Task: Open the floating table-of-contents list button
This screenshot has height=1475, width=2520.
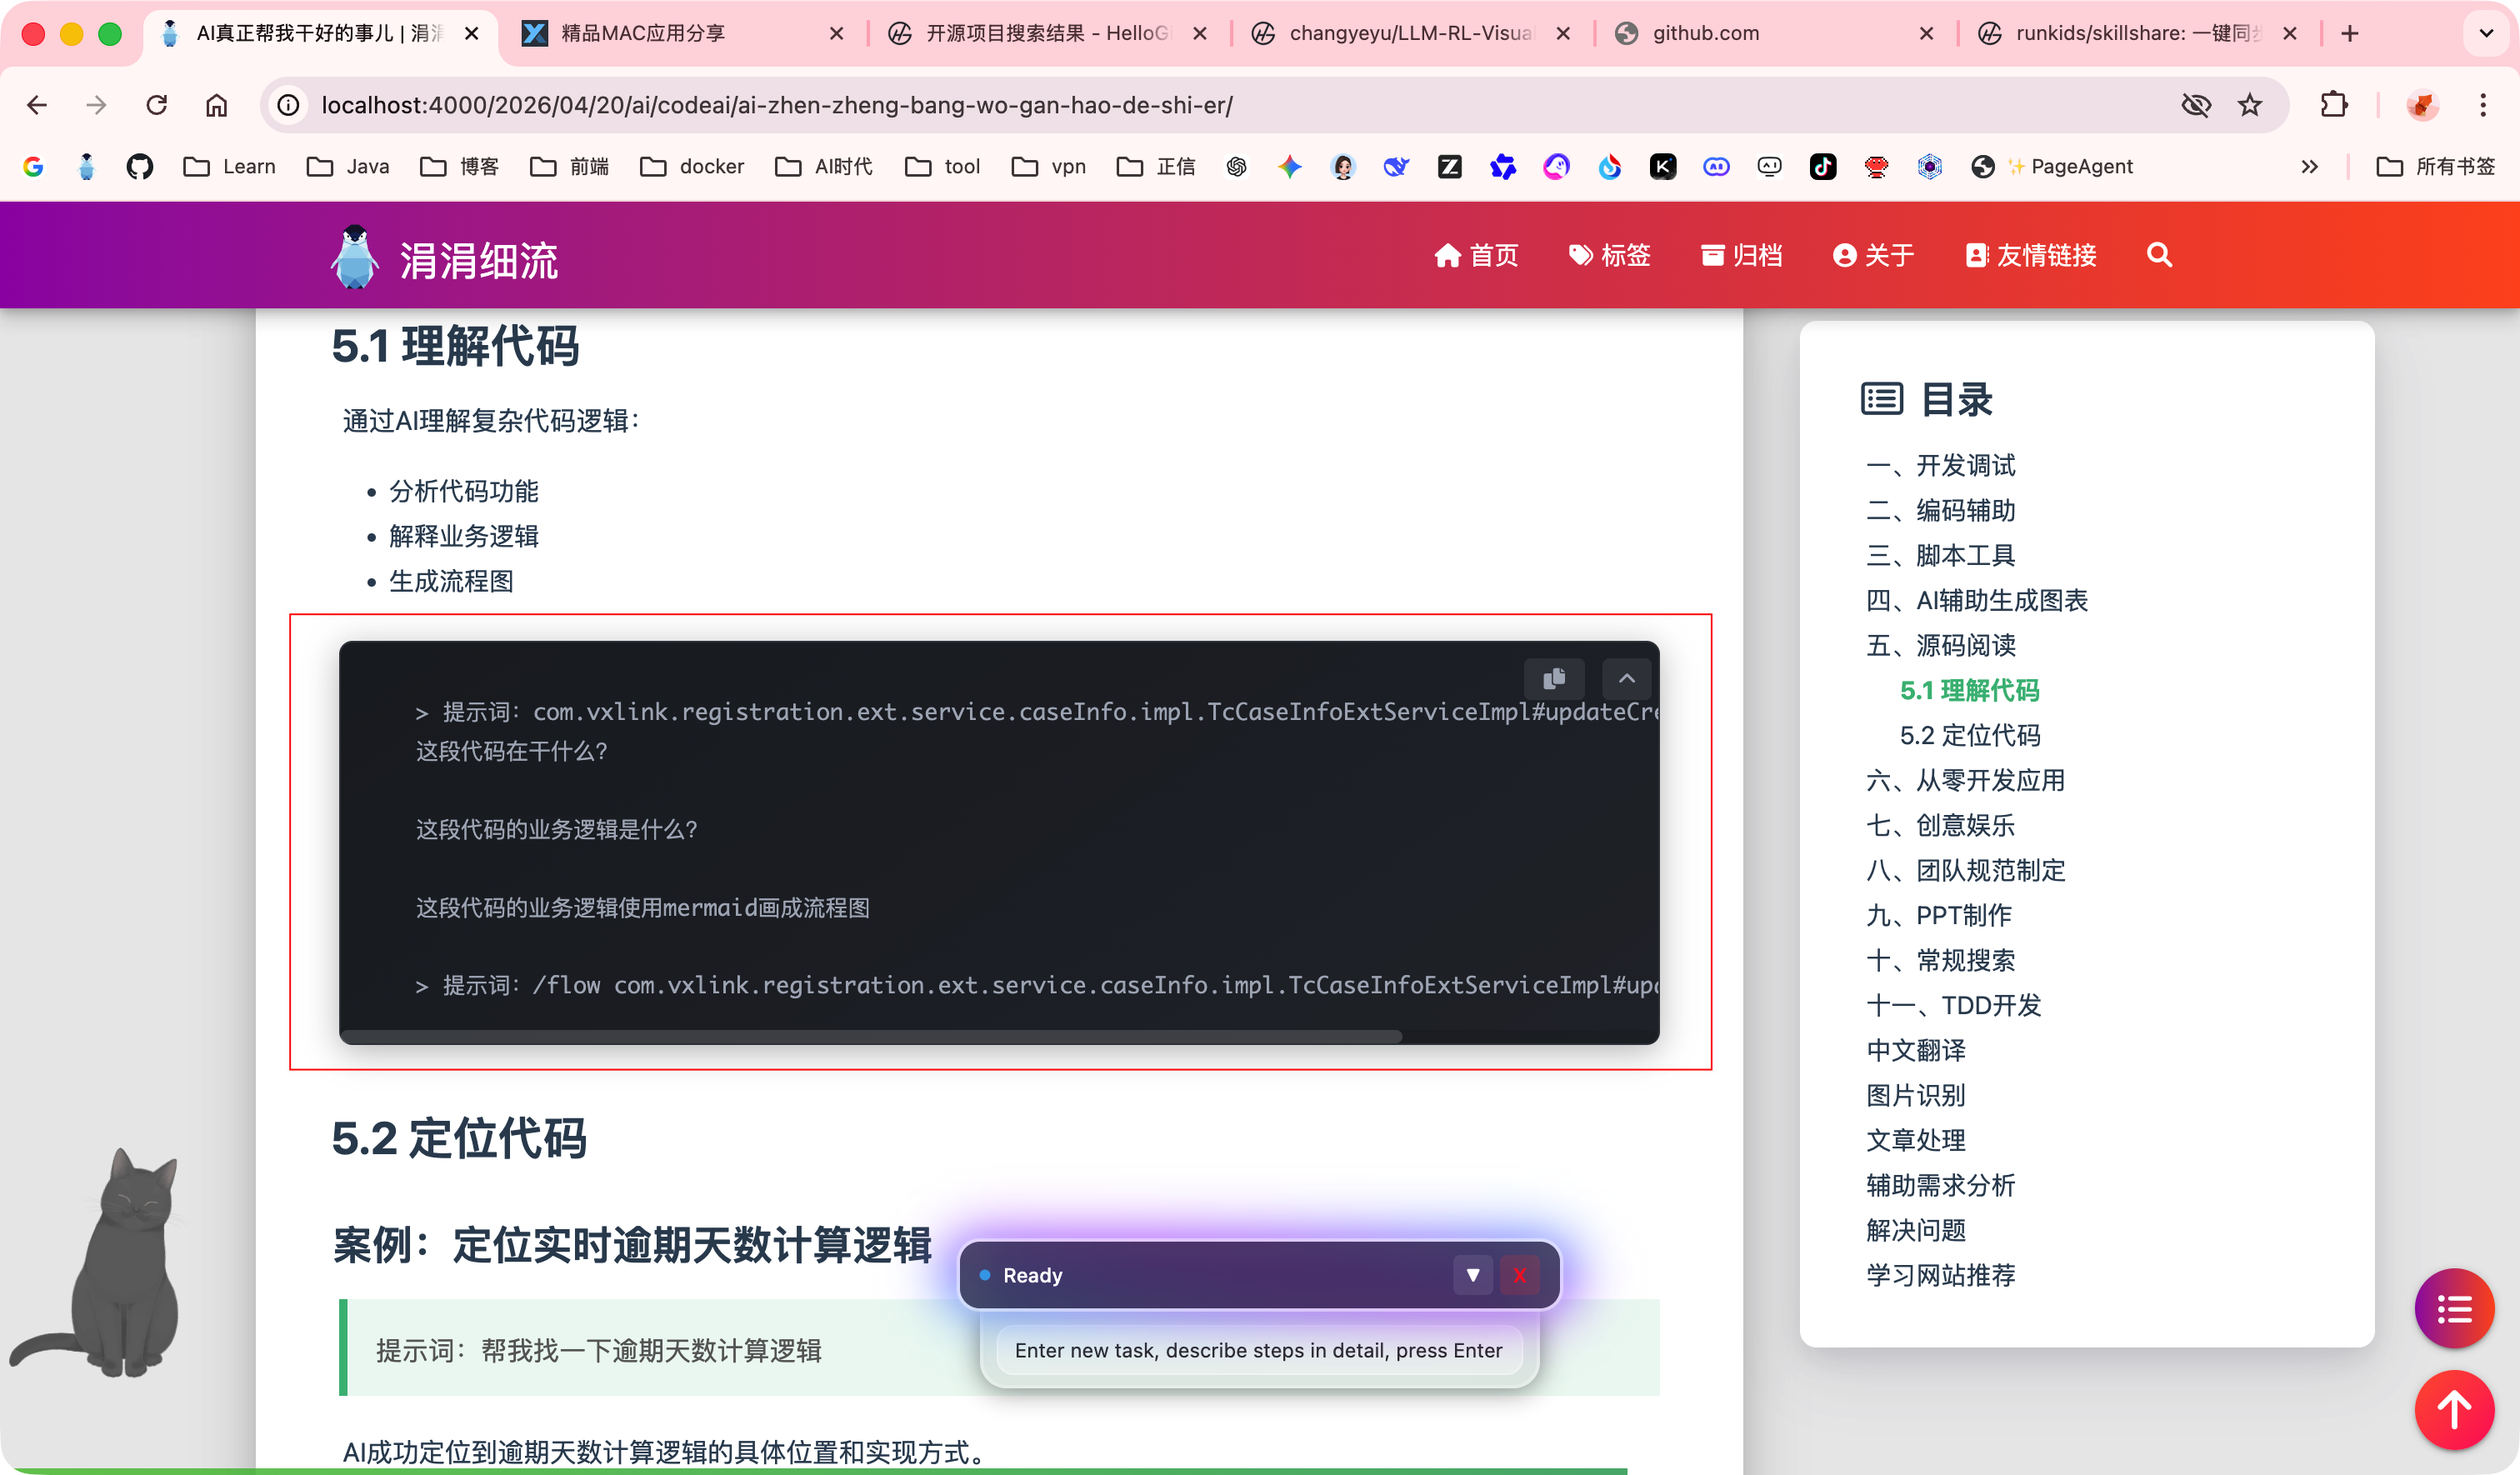Action: [2453, 1308]
